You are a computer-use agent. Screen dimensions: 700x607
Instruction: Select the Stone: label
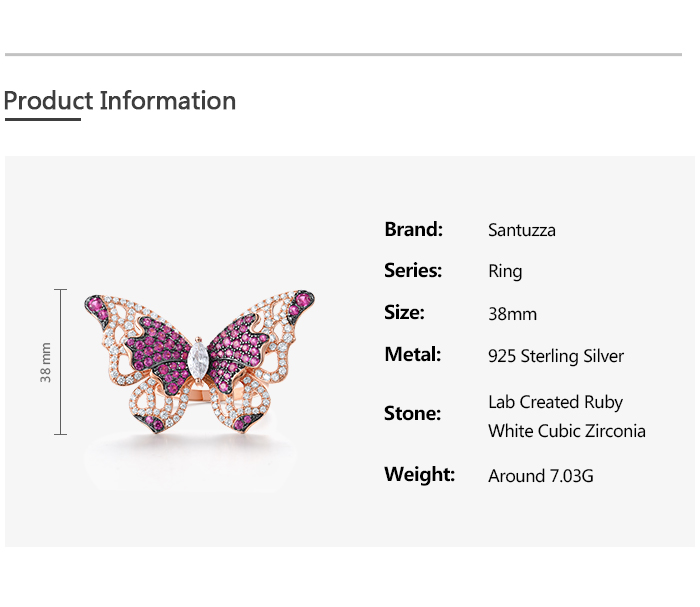pyautogui.click(x=412, y=413)
